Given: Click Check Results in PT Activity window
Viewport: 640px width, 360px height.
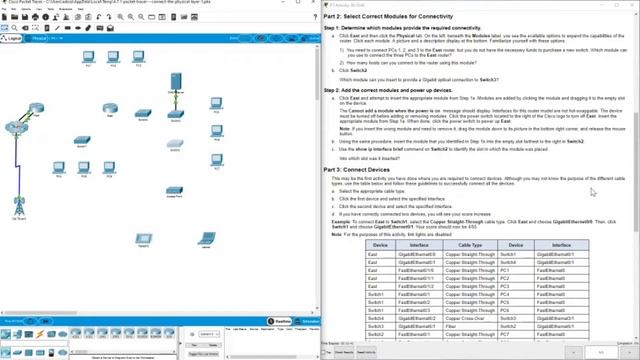Looking at the screenshot, I should (344, 352).
